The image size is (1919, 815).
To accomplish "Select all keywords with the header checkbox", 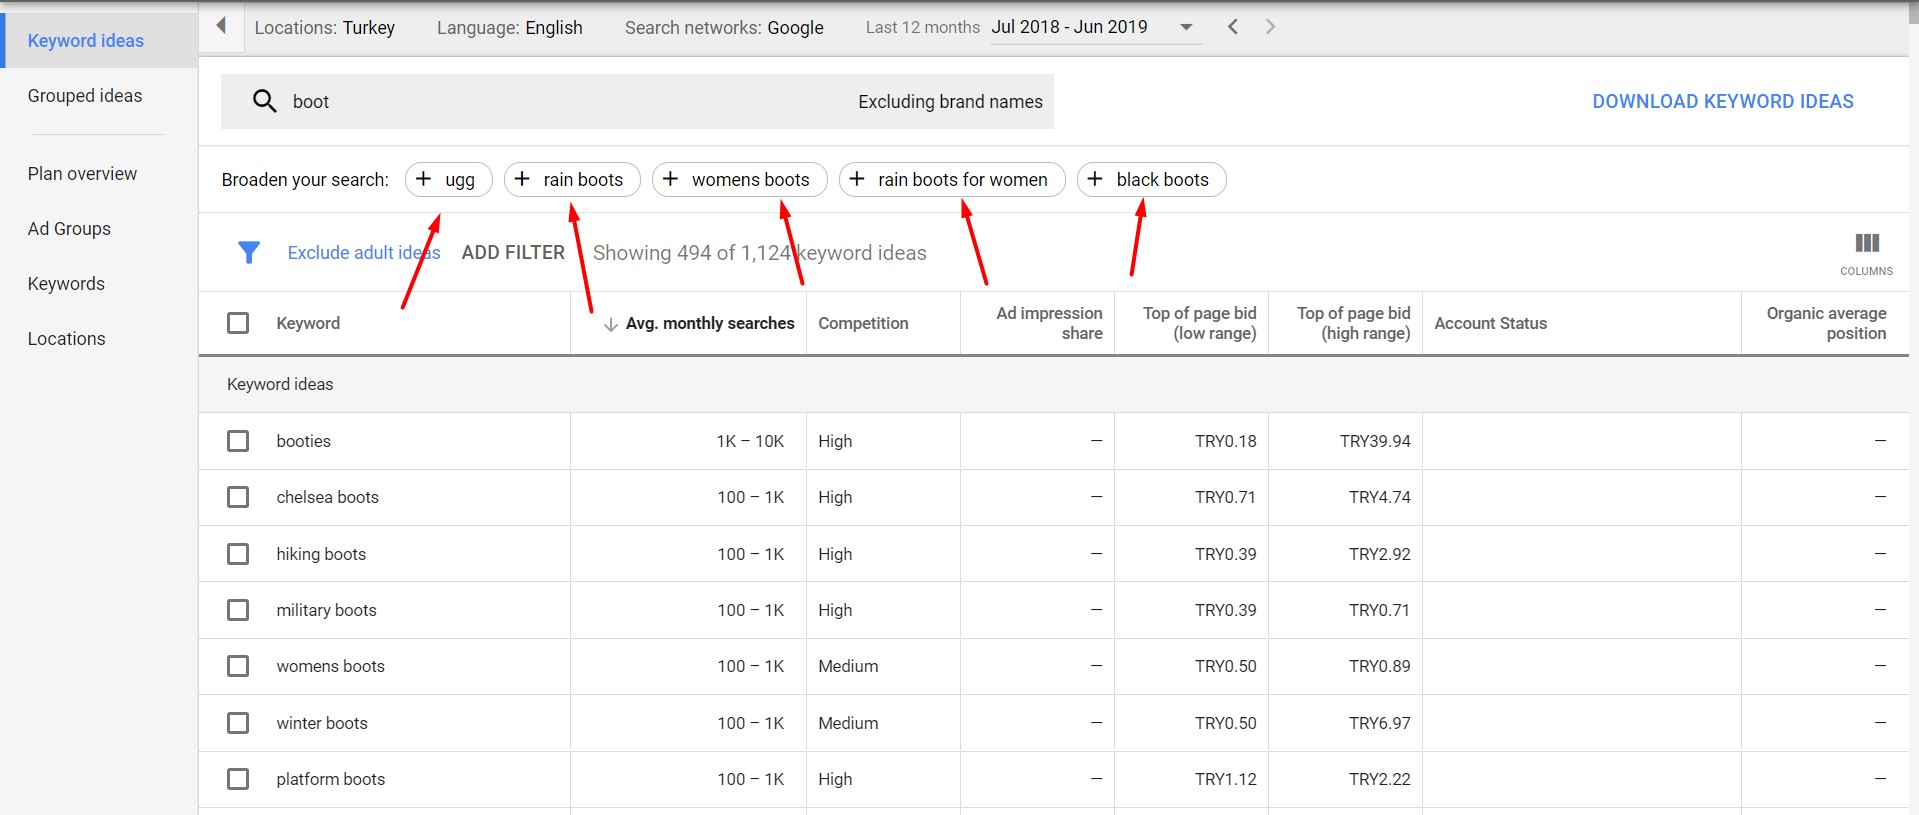I will coord(238,323).
